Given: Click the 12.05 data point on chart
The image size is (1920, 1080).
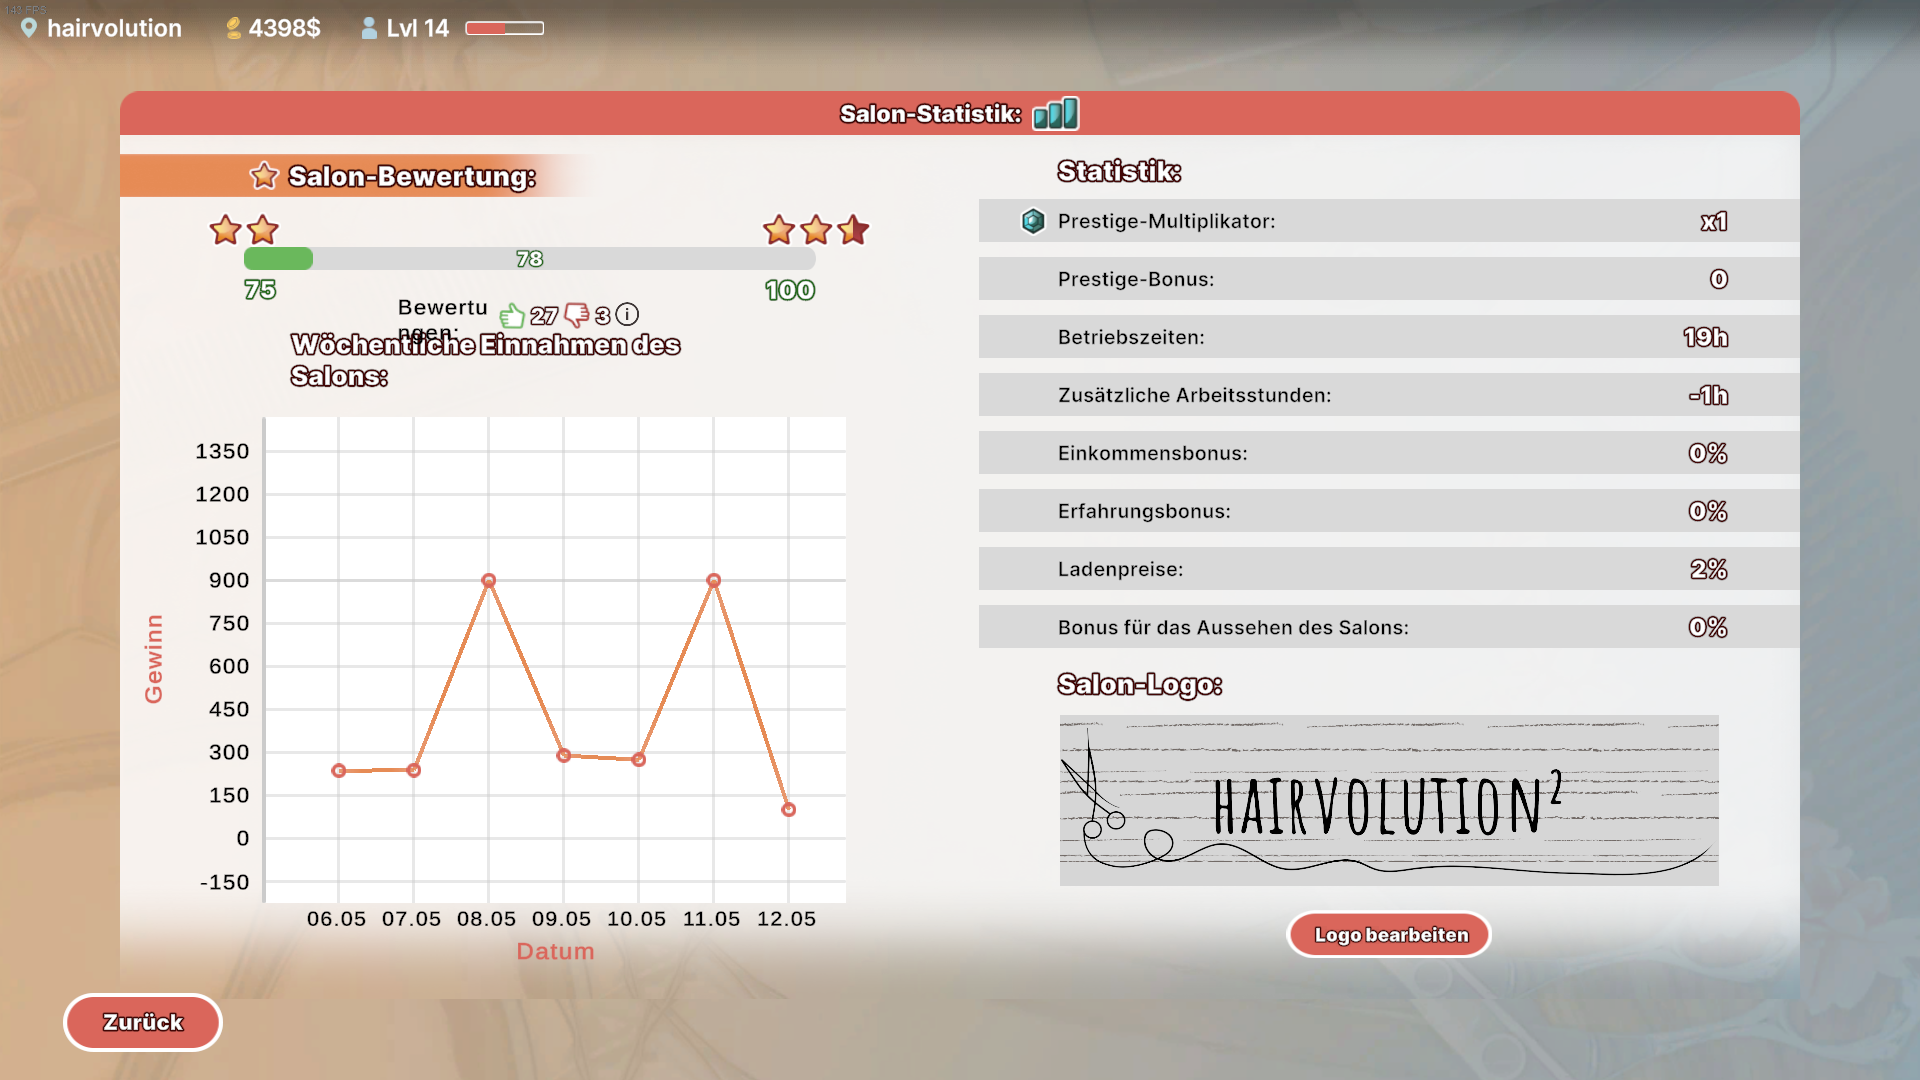Looking at the screenshot, I should click(x=789, y=810).
